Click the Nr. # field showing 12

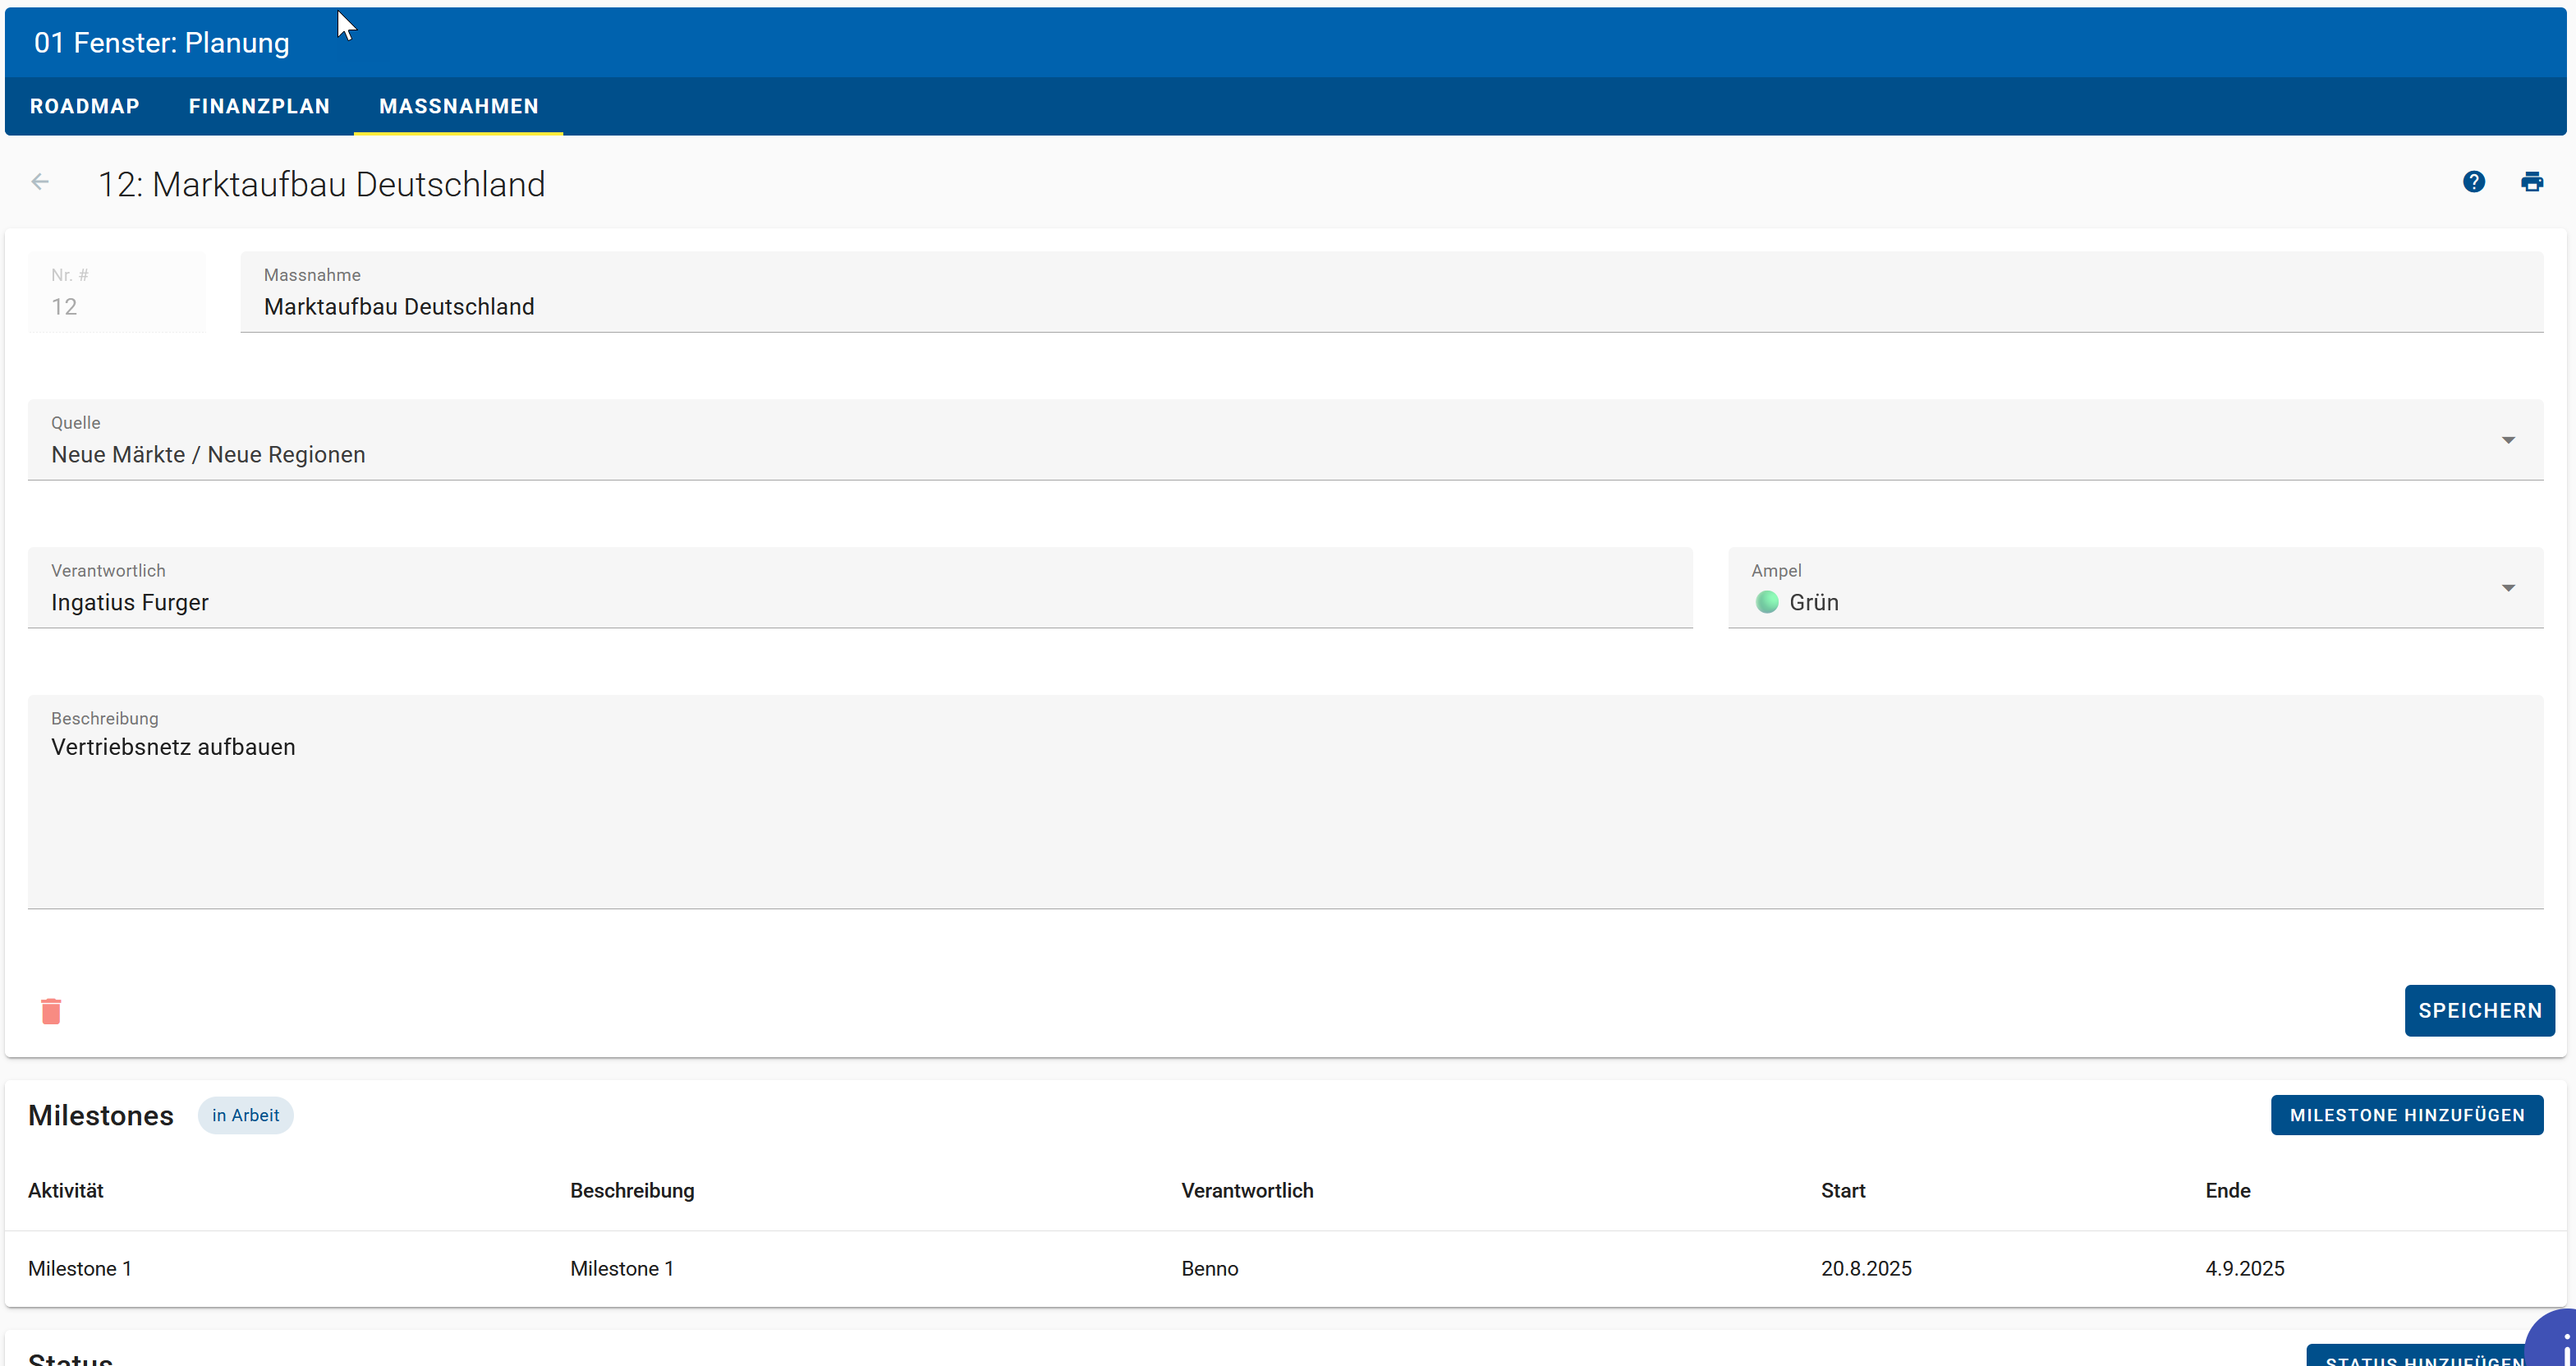(117, 292)
